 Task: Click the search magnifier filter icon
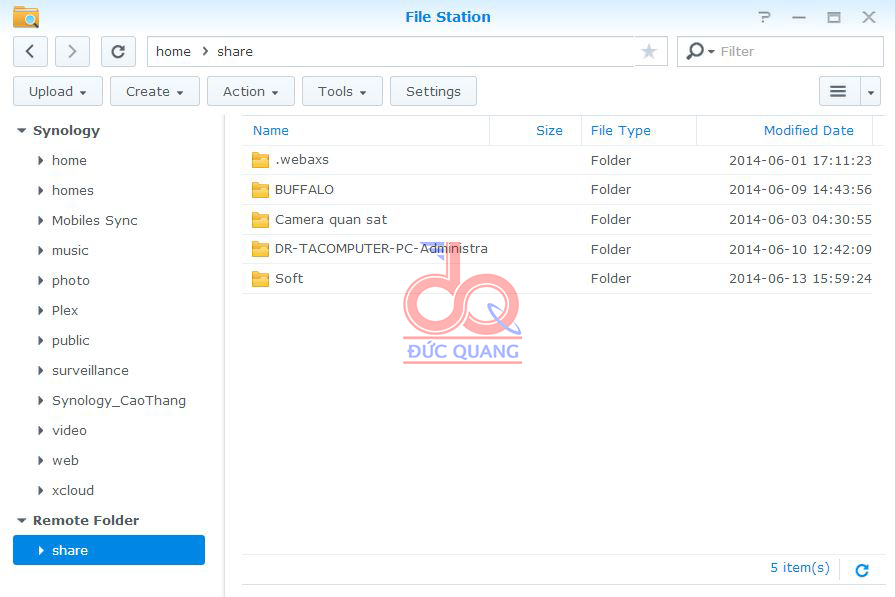[x=696, y=51]
